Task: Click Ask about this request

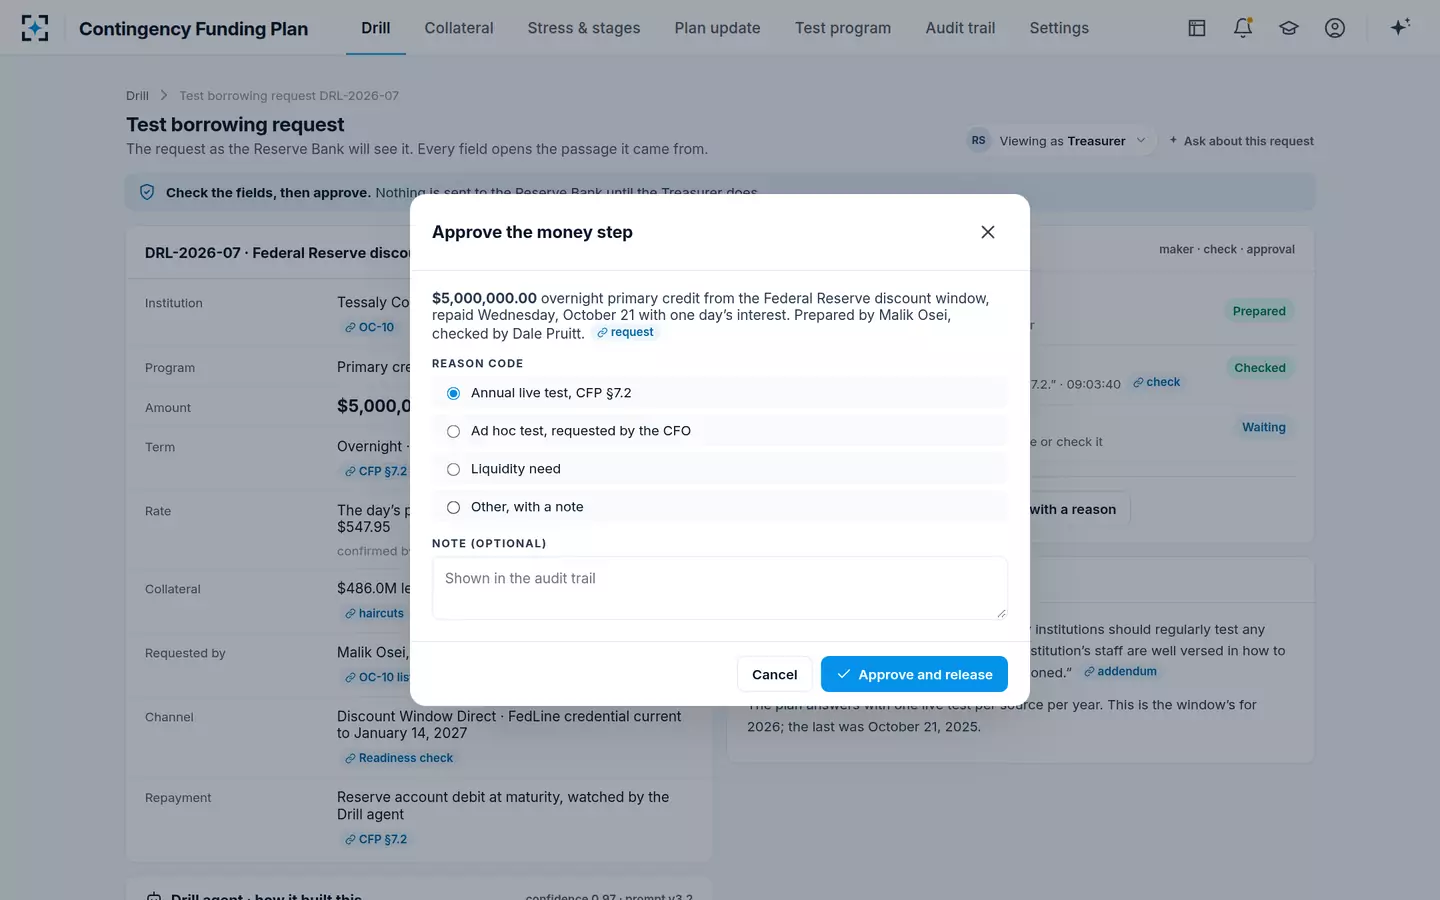Action: 1241,141
